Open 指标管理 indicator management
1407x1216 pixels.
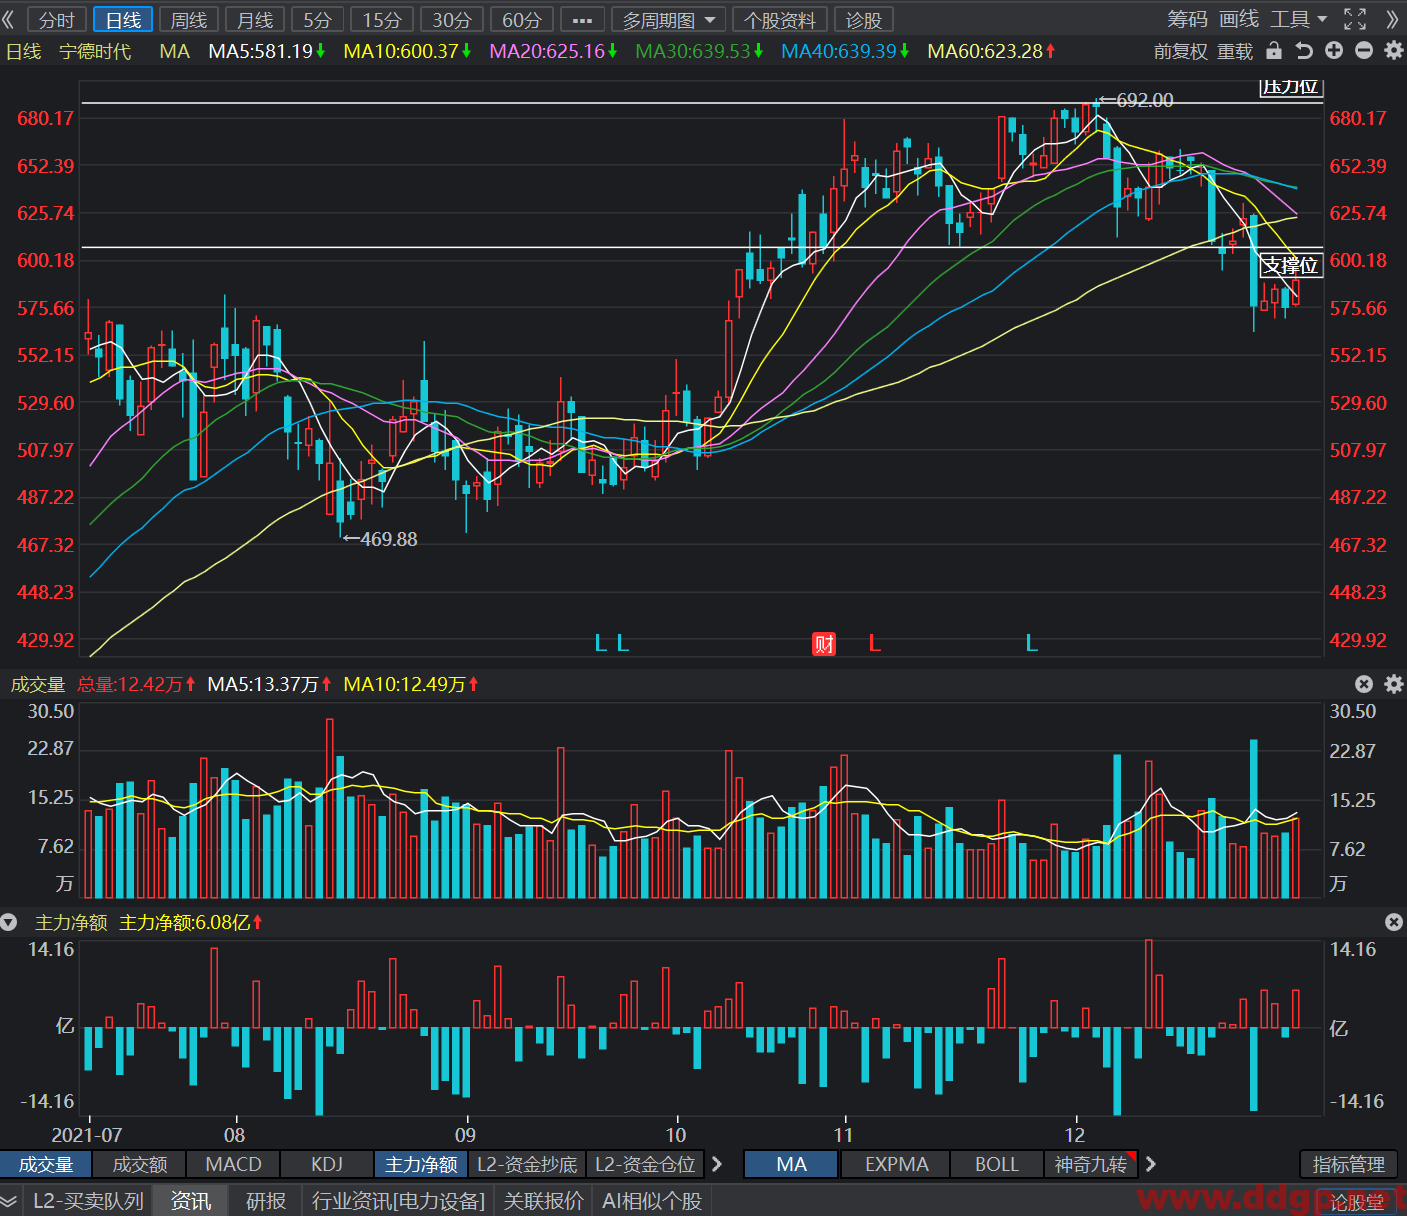point(1348,1164)
